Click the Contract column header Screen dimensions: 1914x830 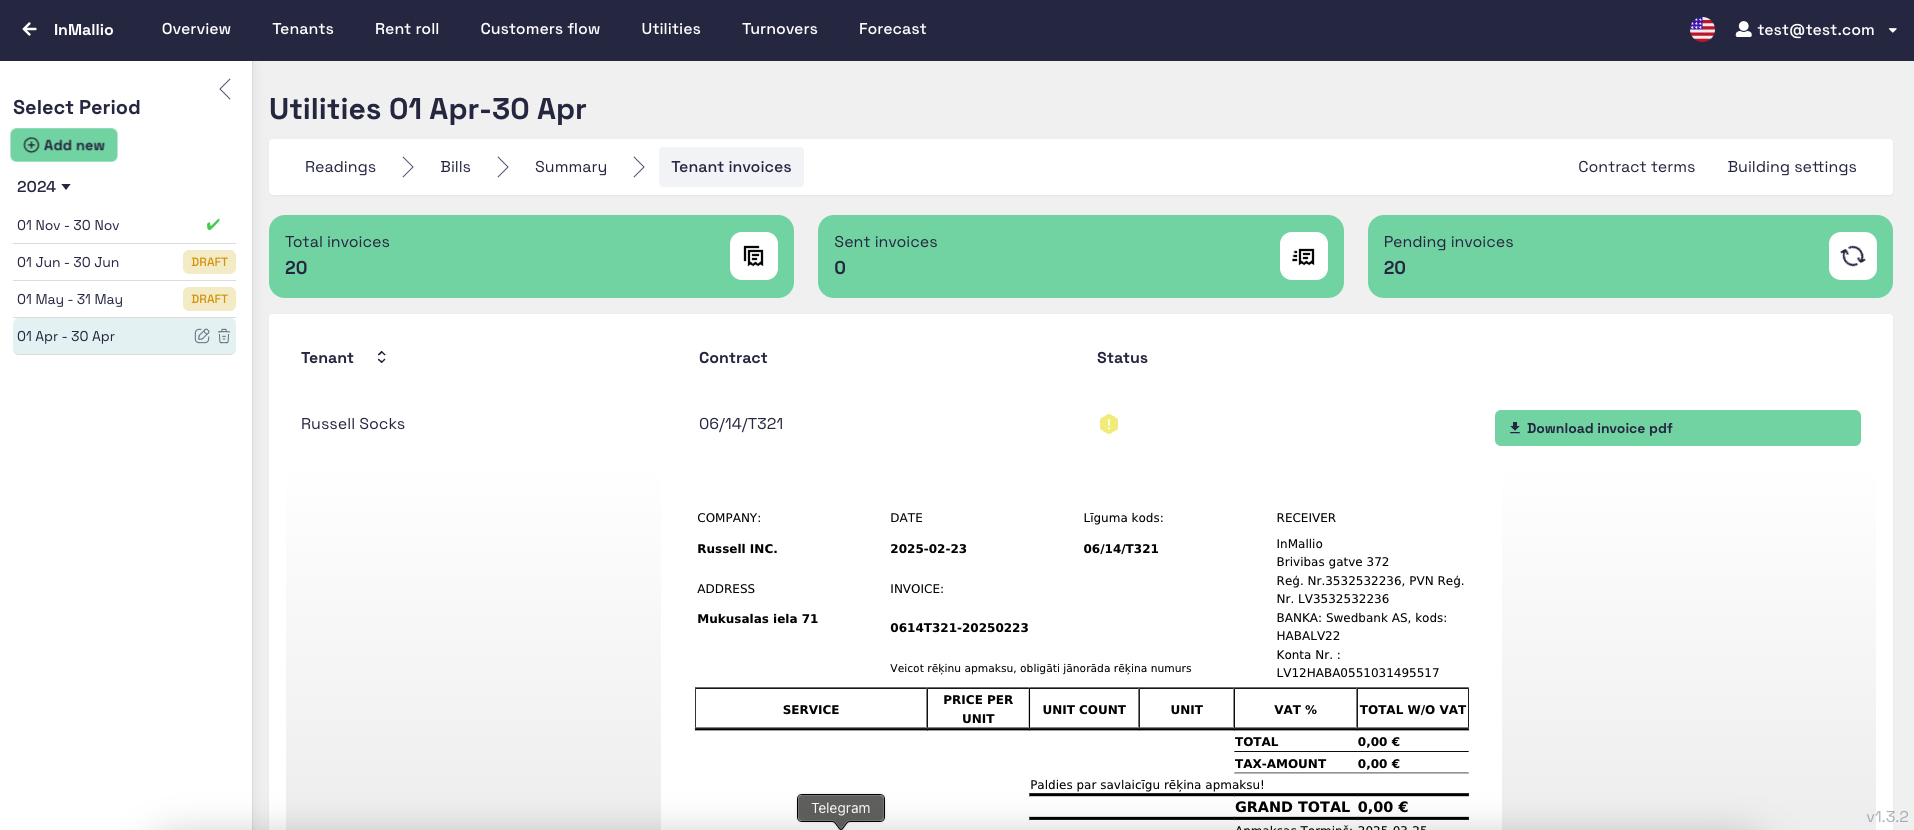tap(733, 358)
